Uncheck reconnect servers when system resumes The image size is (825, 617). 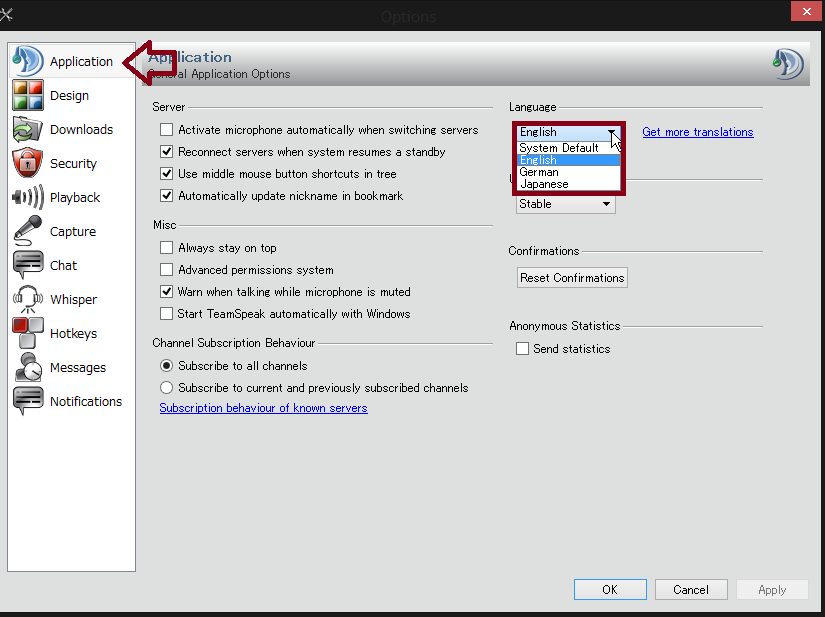pyautogui.click(x=166, y=151)
